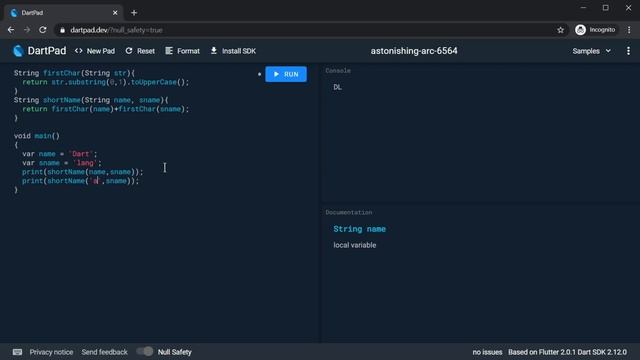Click the return firstChar(name)+firstChar(sname) line
Screen dimensions: 640x360
[x=106, y=109]
